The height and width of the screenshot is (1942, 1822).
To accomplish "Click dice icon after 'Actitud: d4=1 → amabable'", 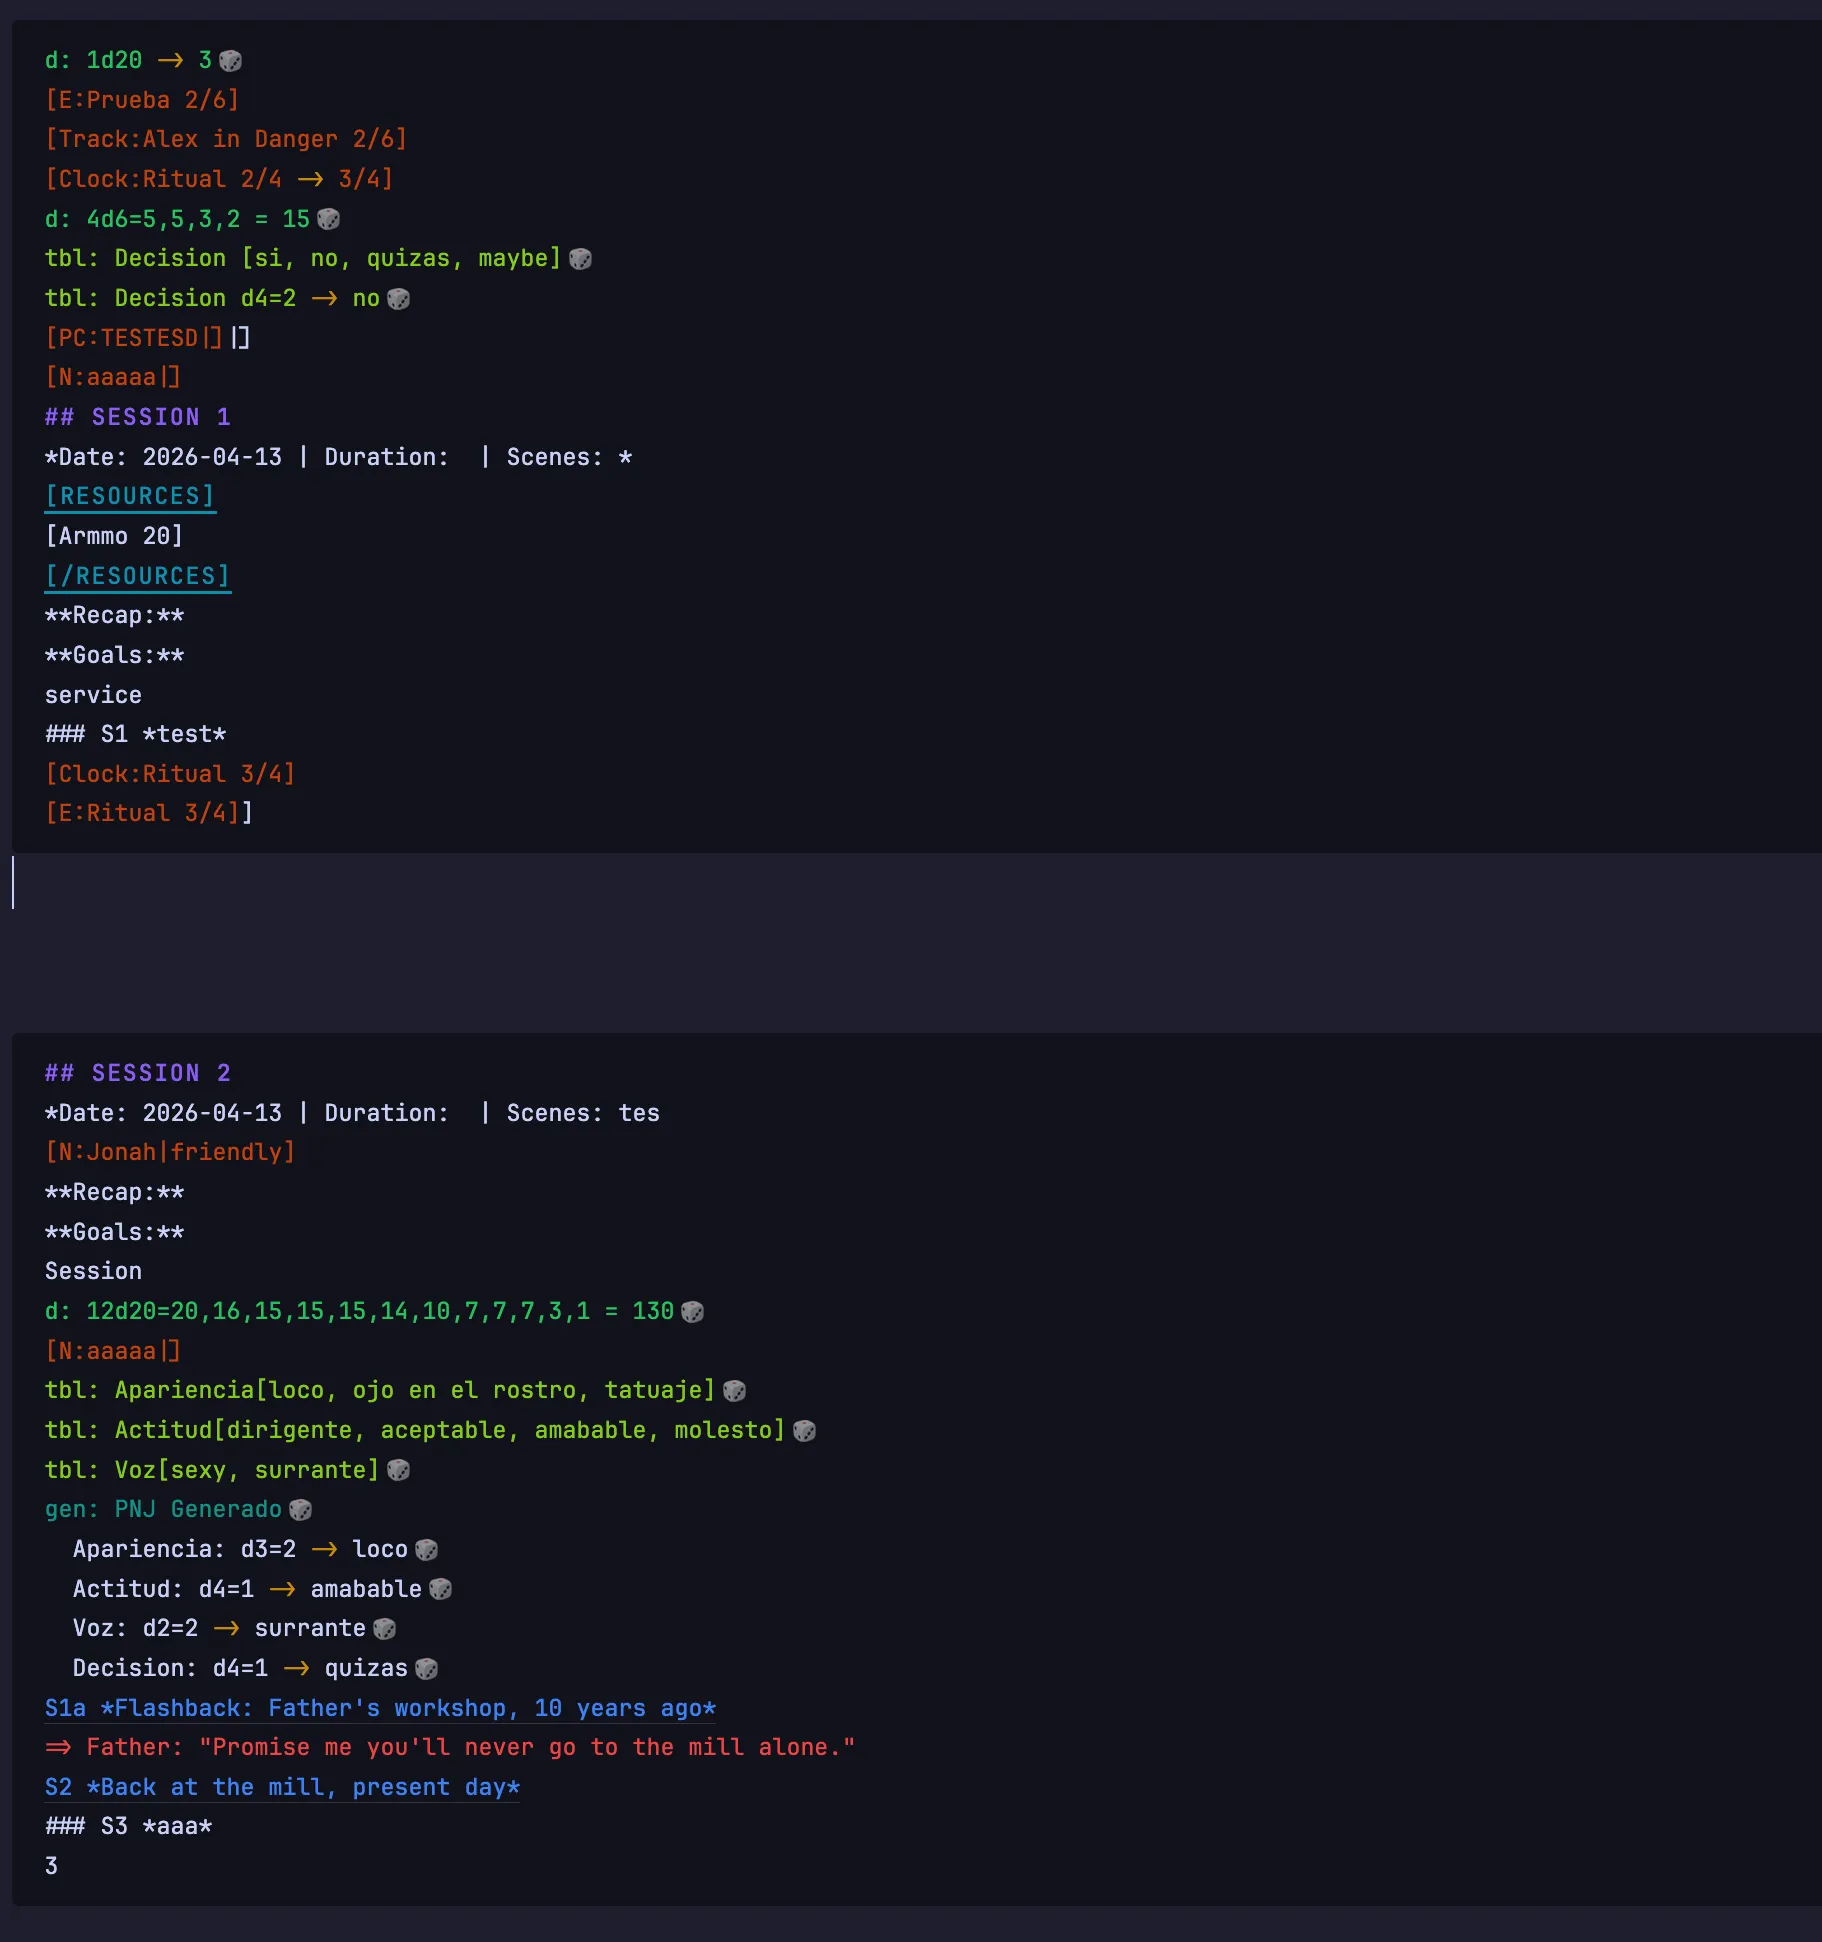I will tap(440, 1589).
